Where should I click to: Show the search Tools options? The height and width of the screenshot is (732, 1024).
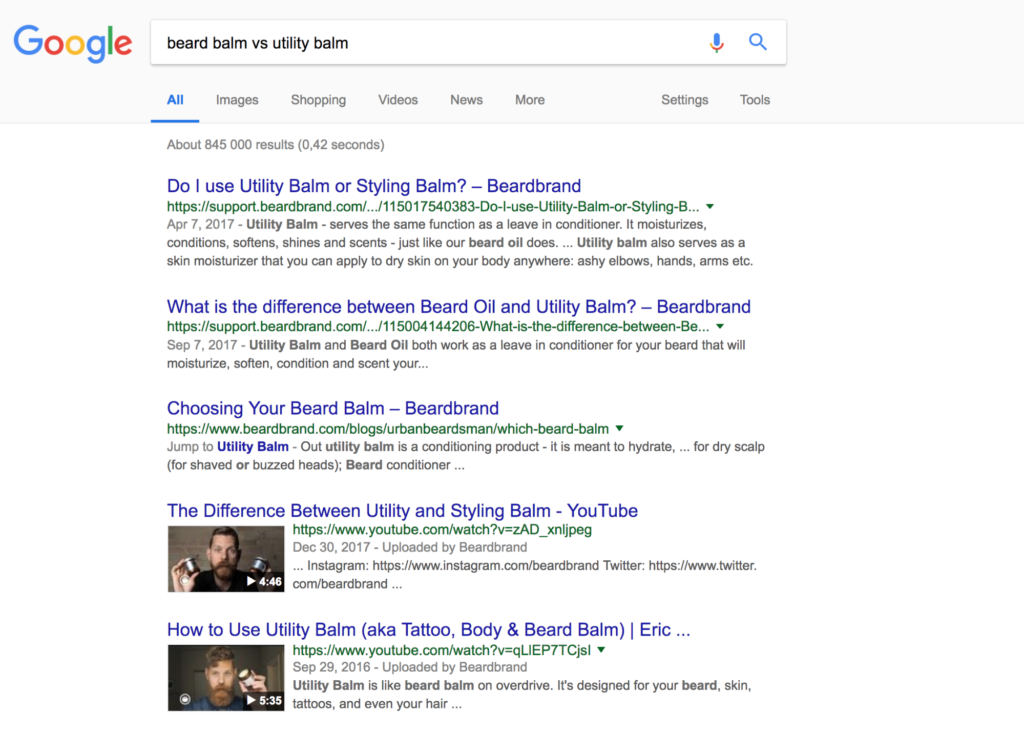tap(755, 100)
